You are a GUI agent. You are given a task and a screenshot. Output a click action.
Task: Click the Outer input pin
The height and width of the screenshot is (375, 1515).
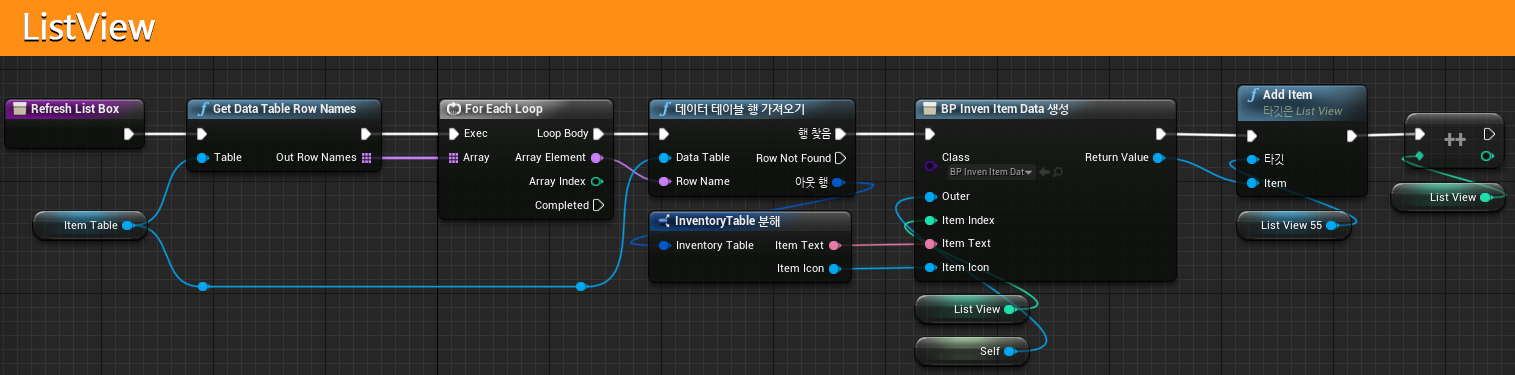(930, 196)
